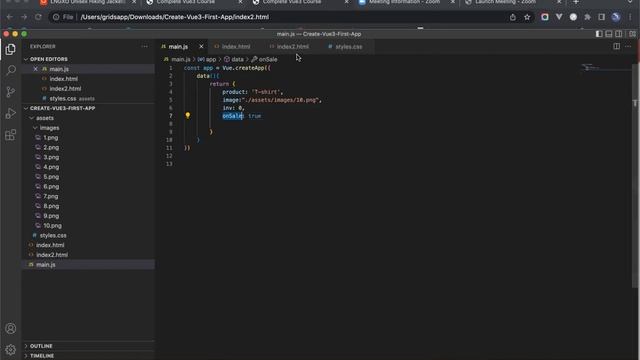Open the Run and Debug view
This screenshot has height=360, width=640.
(x=11, y=113)
